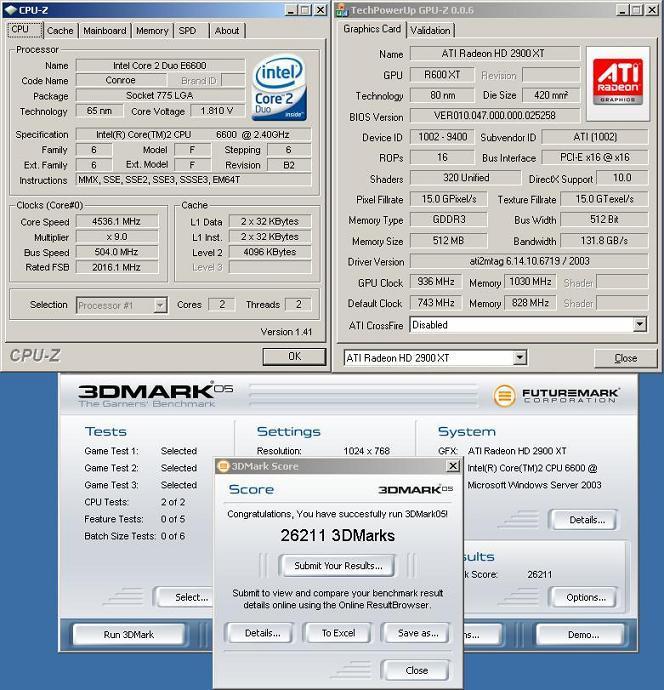Click the Close button in GPU-Z

tap(626, 358)
